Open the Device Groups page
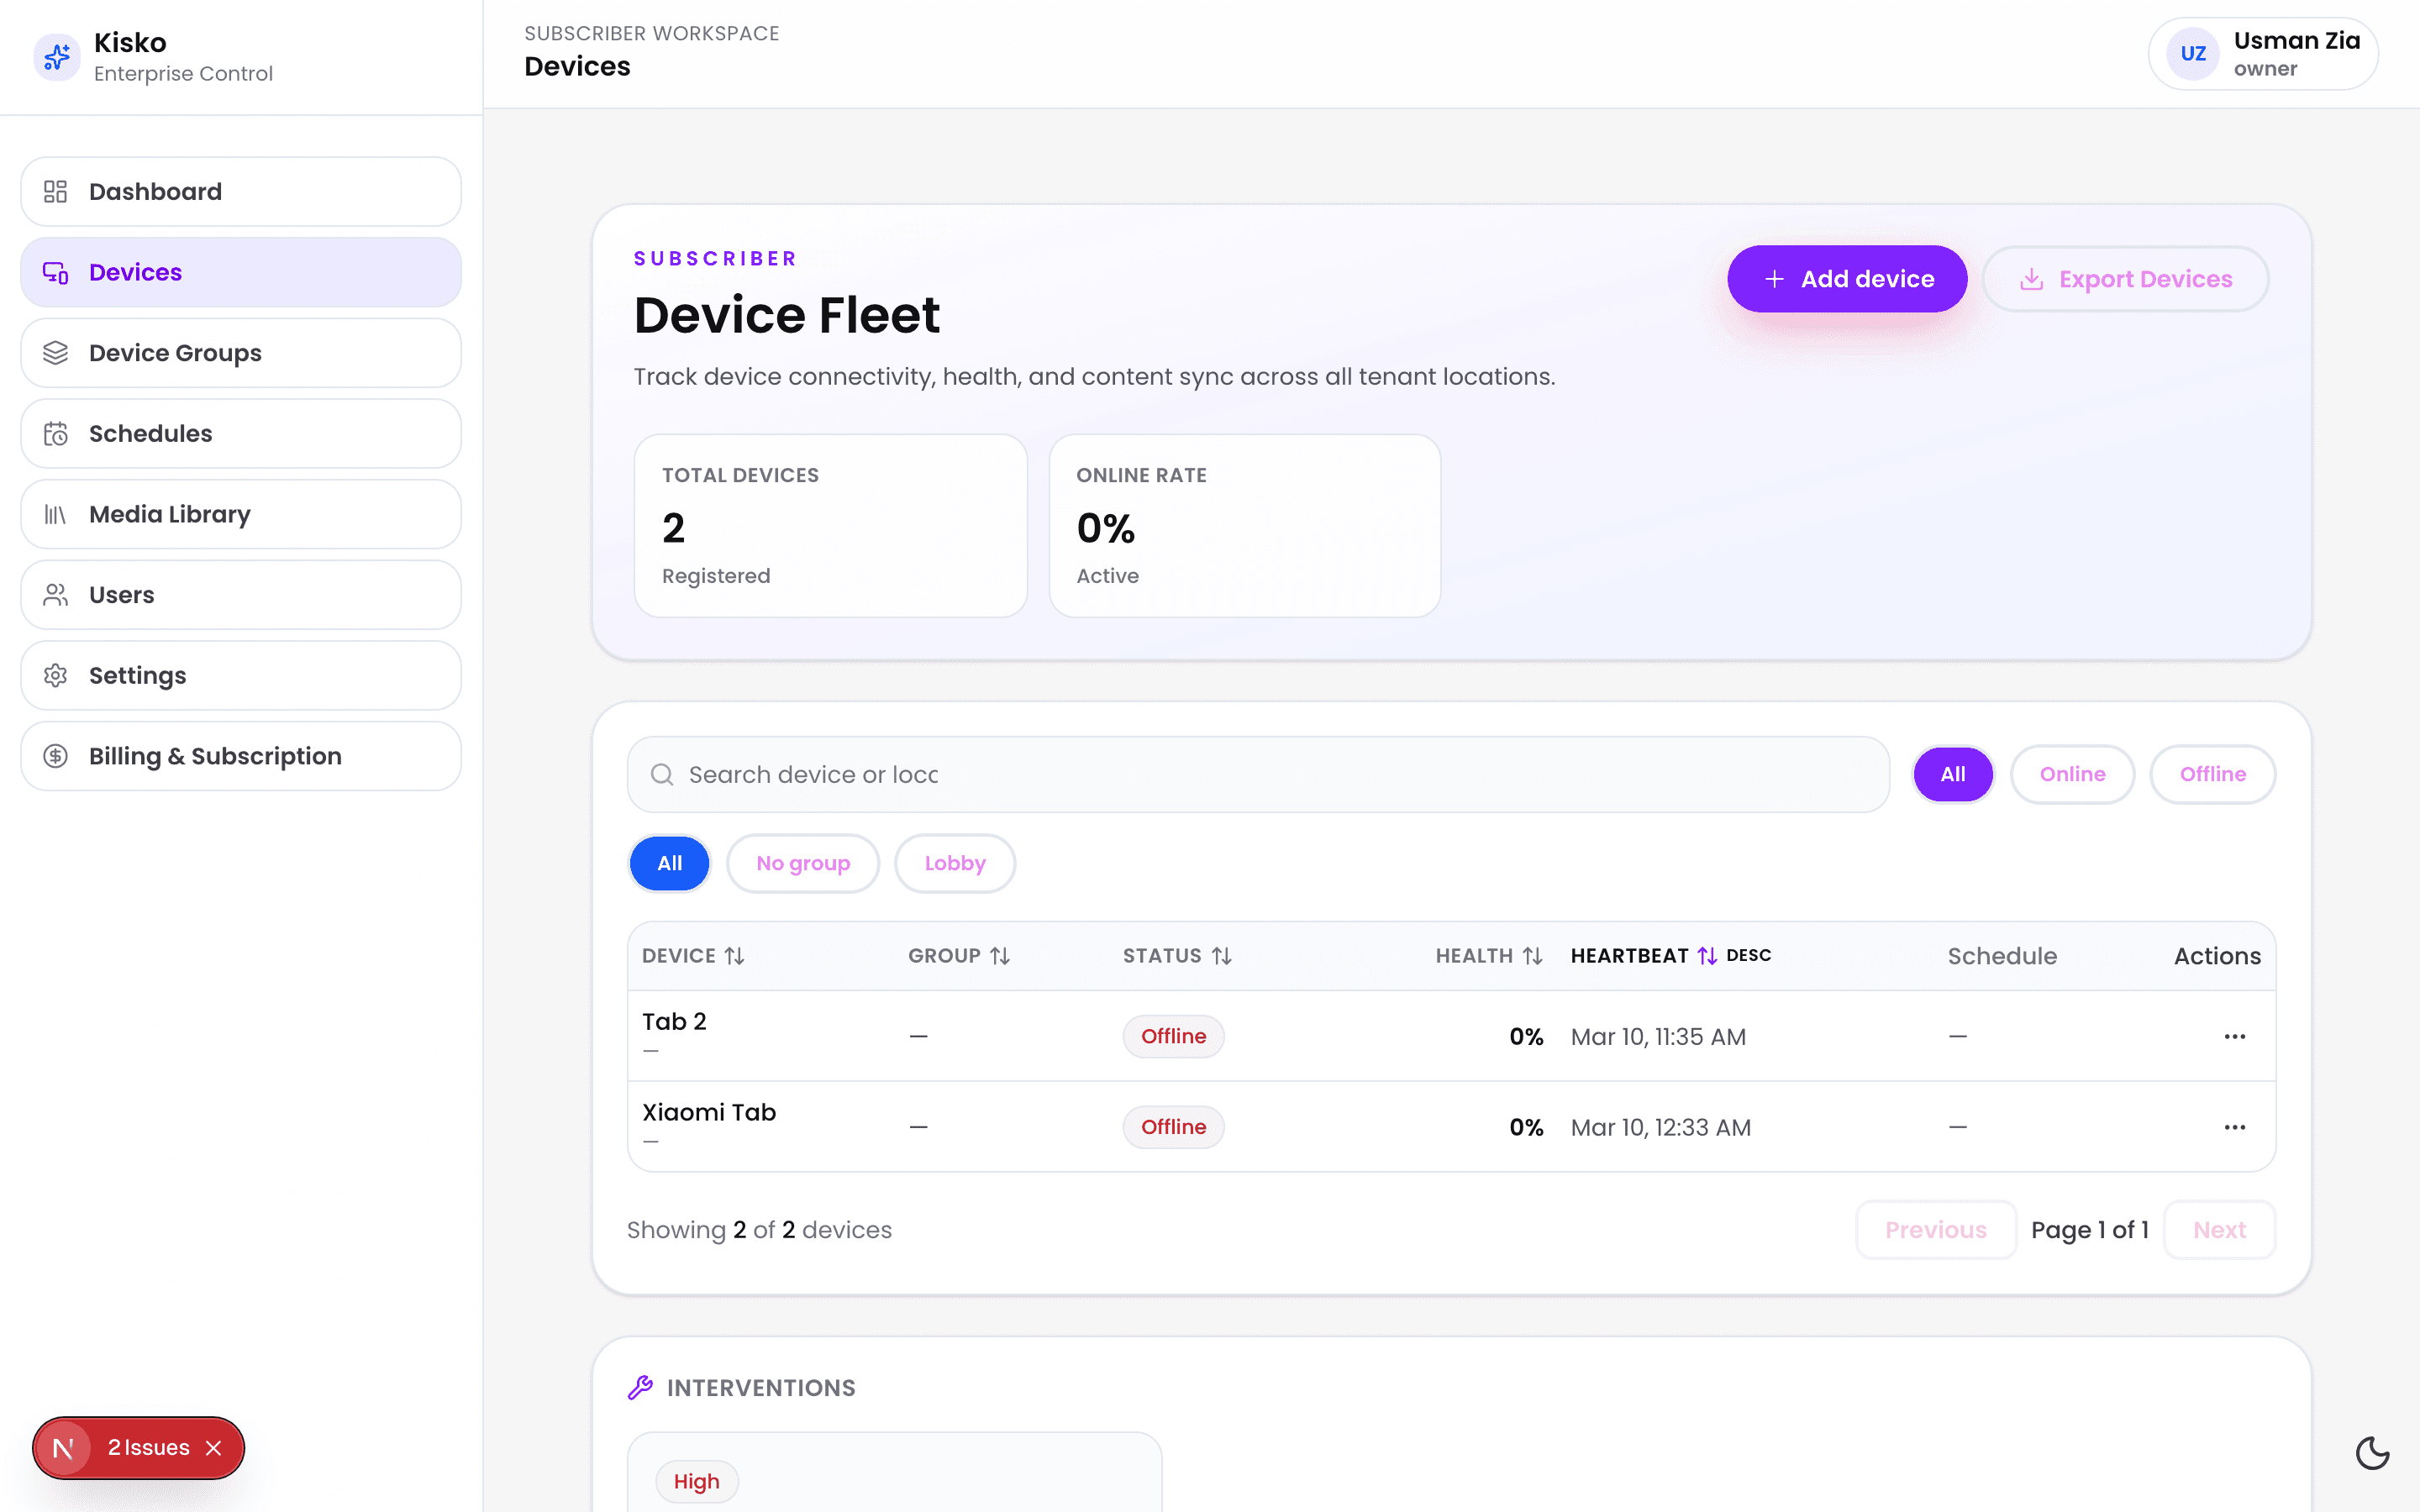The image size is (2420, 1512). 241,353
